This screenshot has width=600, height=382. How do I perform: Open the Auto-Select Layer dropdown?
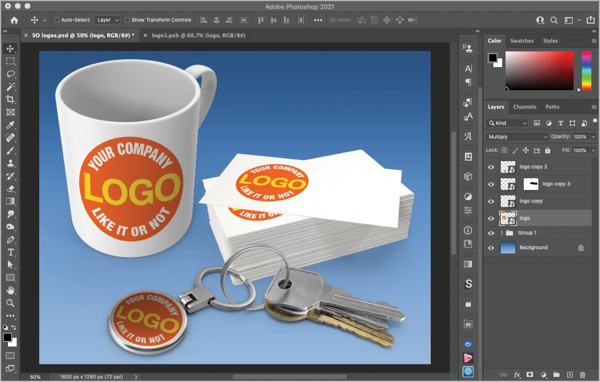[108, 20]
